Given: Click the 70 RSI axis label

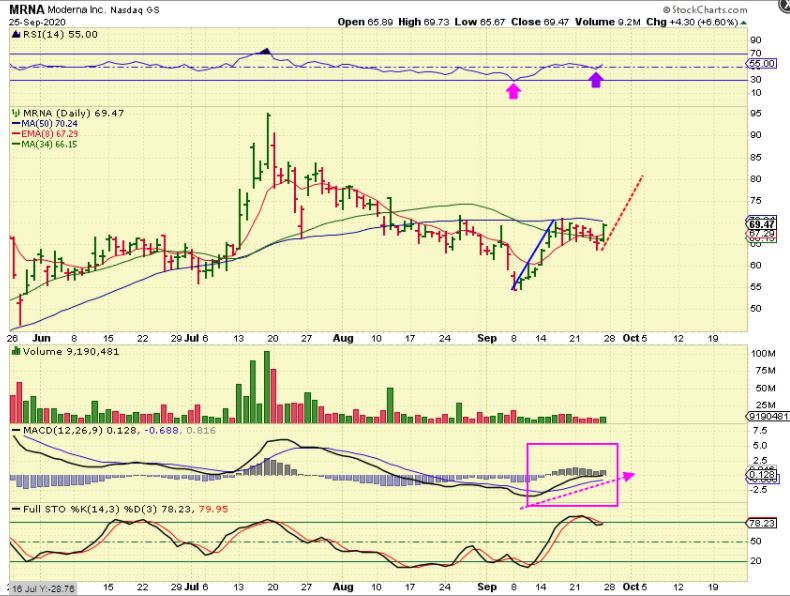Looking at the screenshot, I should pyautogui.click(x=756, y=53).
